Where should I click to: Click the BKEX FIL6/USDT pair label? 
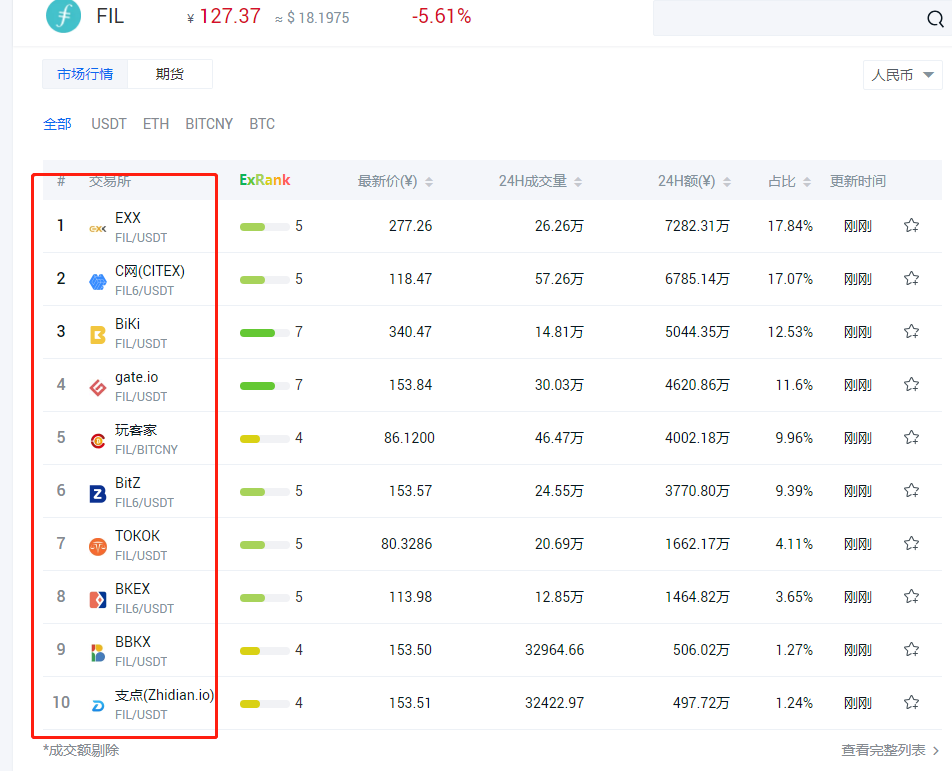144,608
